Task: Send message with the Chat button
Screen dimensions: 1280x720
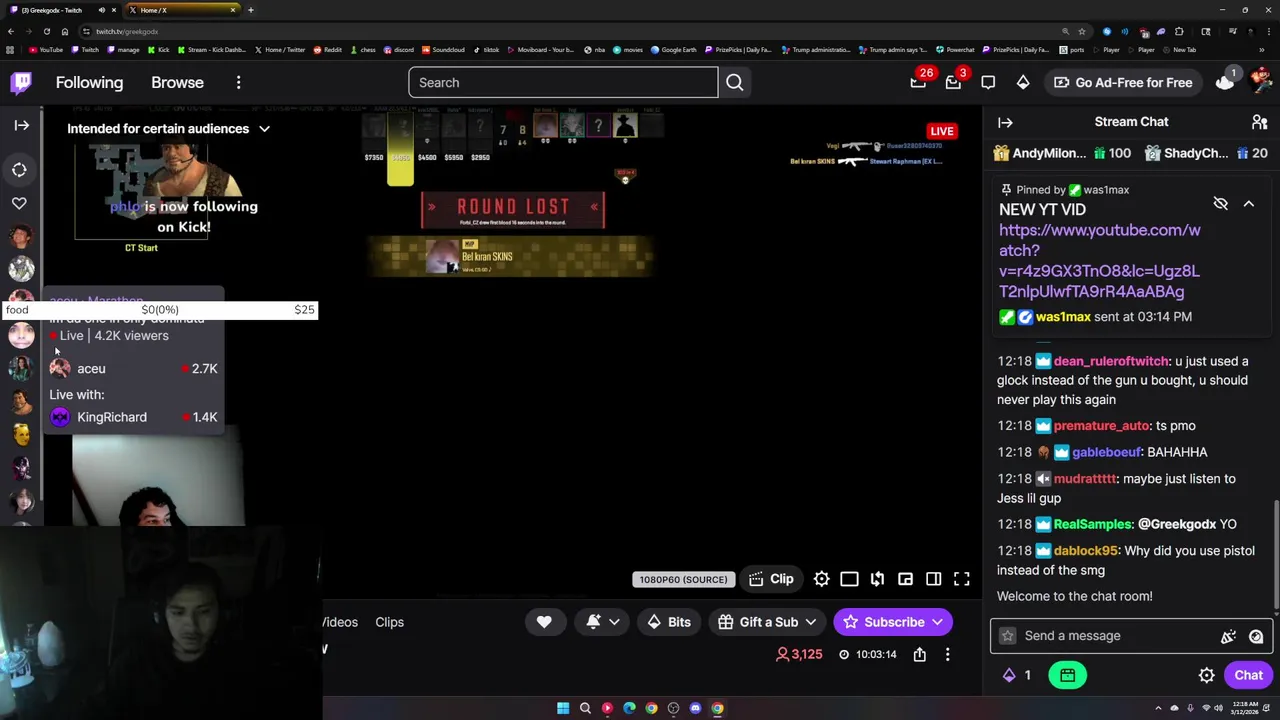Action: point(1248,675)
